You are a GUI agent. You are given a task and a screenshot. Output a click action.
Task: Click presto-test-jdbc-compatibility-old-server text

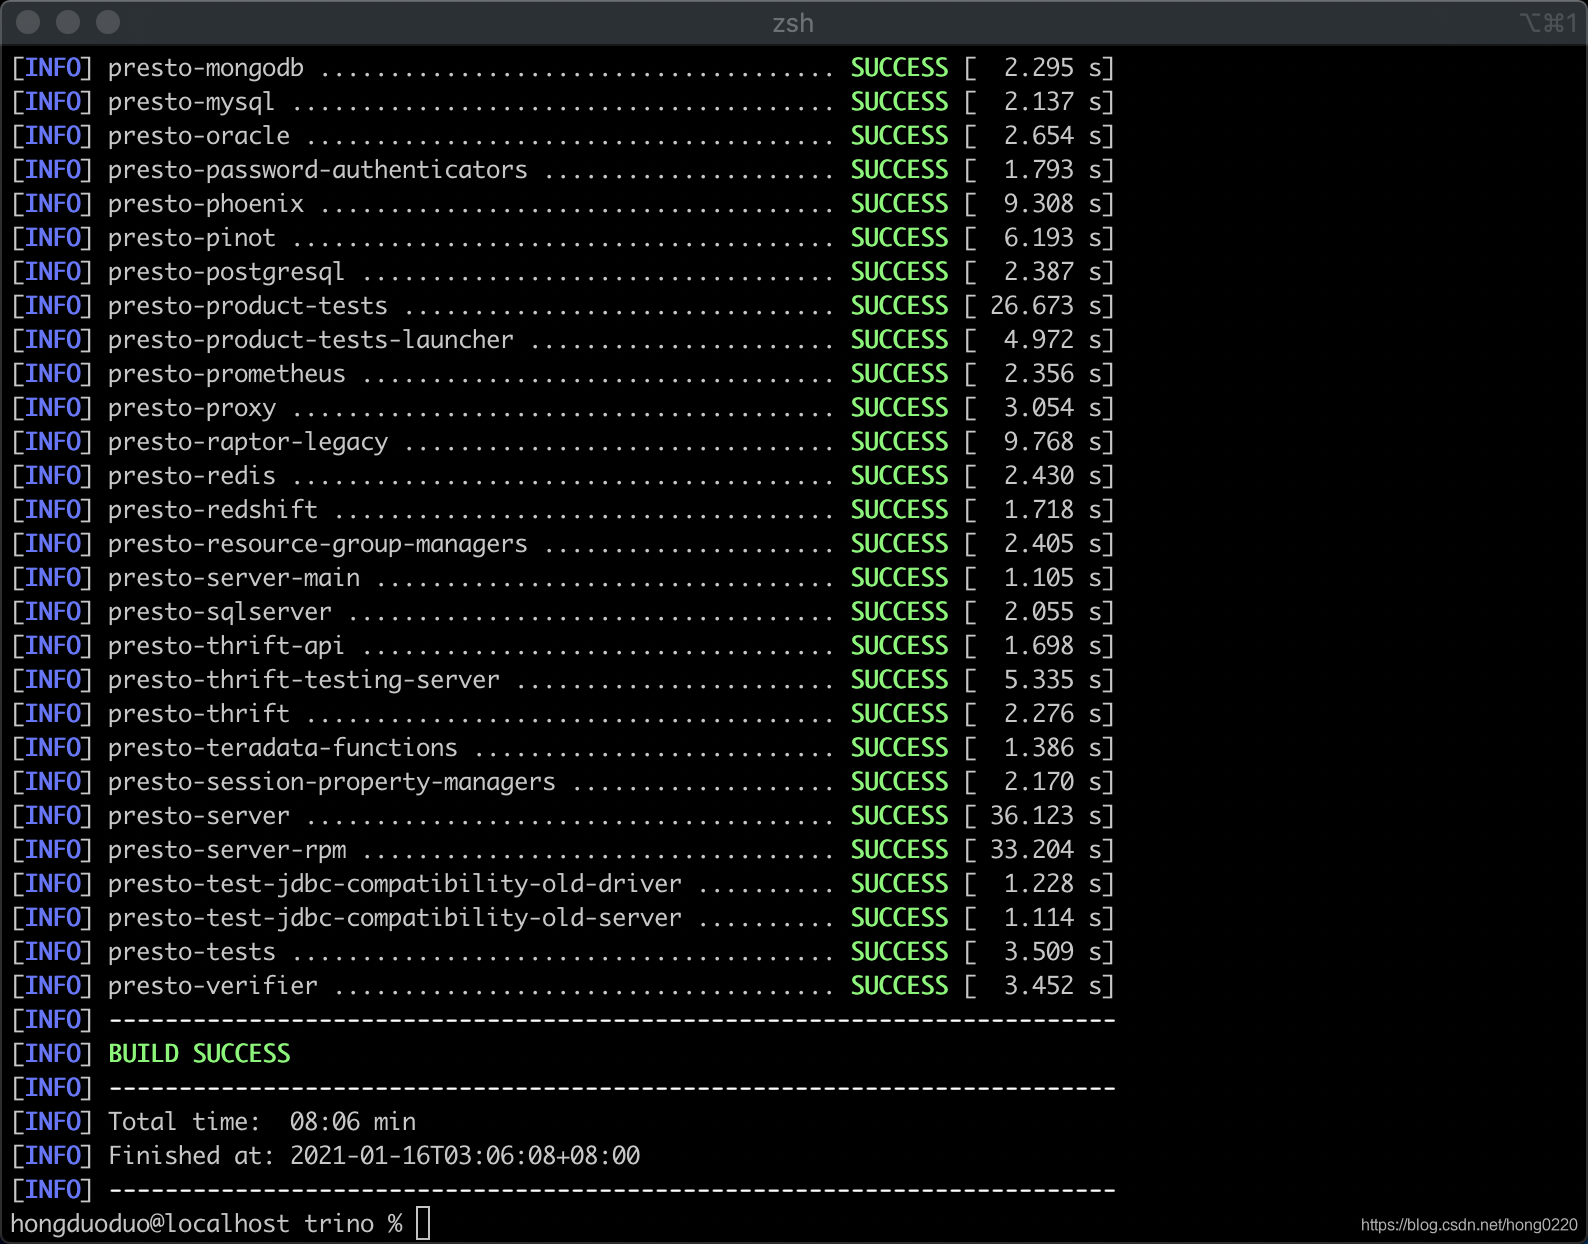point(395,918)
